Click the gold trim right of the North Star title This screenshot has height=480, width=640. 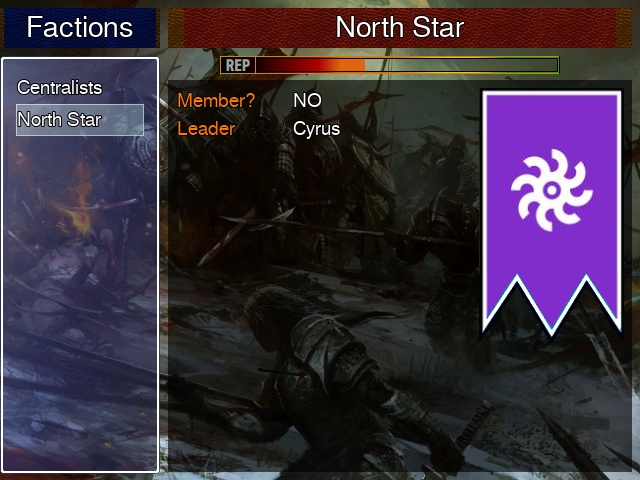tap(624, 28)
